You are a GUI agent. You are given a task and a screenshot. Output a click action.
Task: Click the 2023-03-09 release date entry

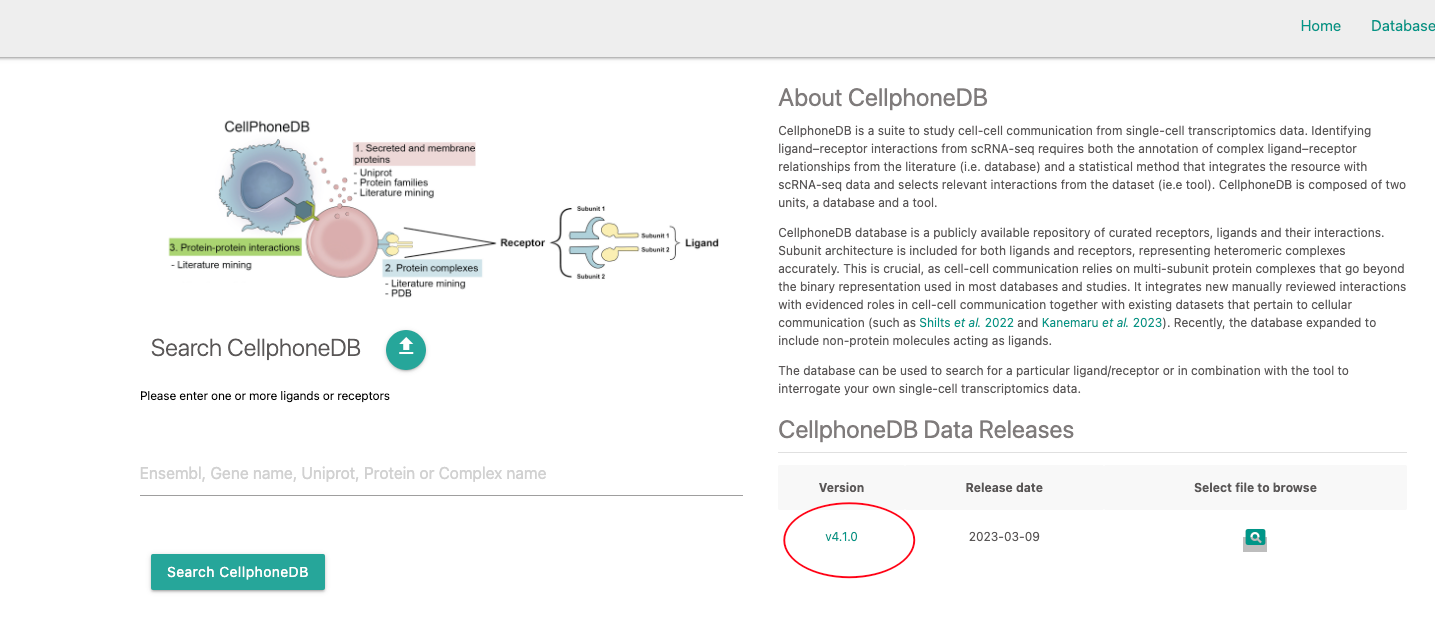pos(1004,536)
